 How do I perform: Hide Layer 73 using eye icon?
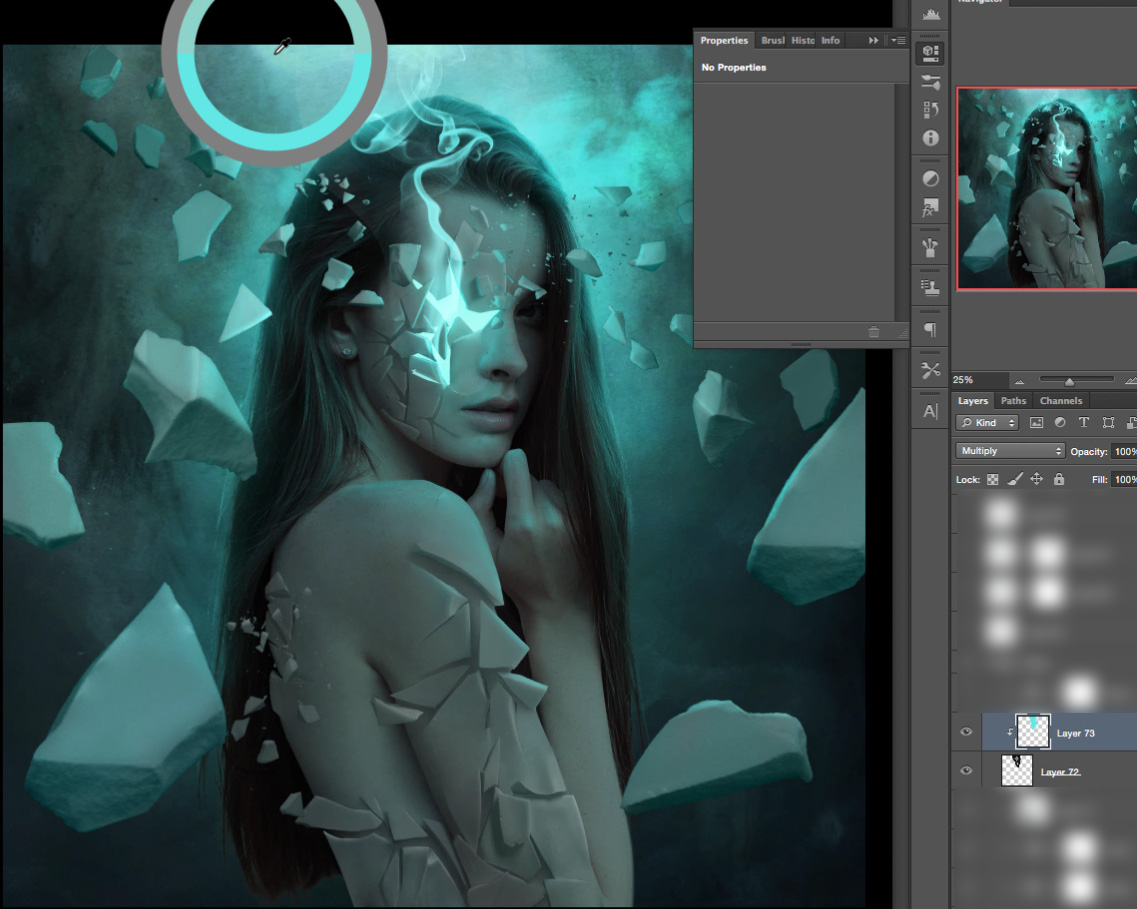(x=966, y=733)
